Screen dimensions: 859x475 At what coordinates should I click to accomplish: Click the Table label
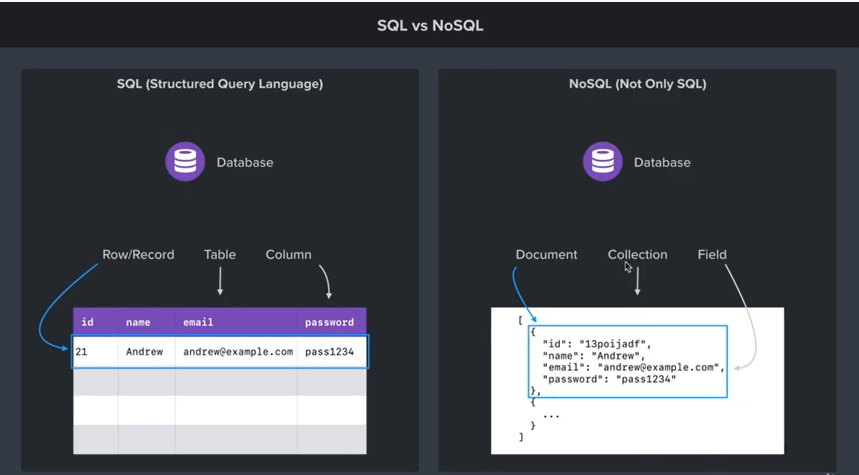point(220,255)
